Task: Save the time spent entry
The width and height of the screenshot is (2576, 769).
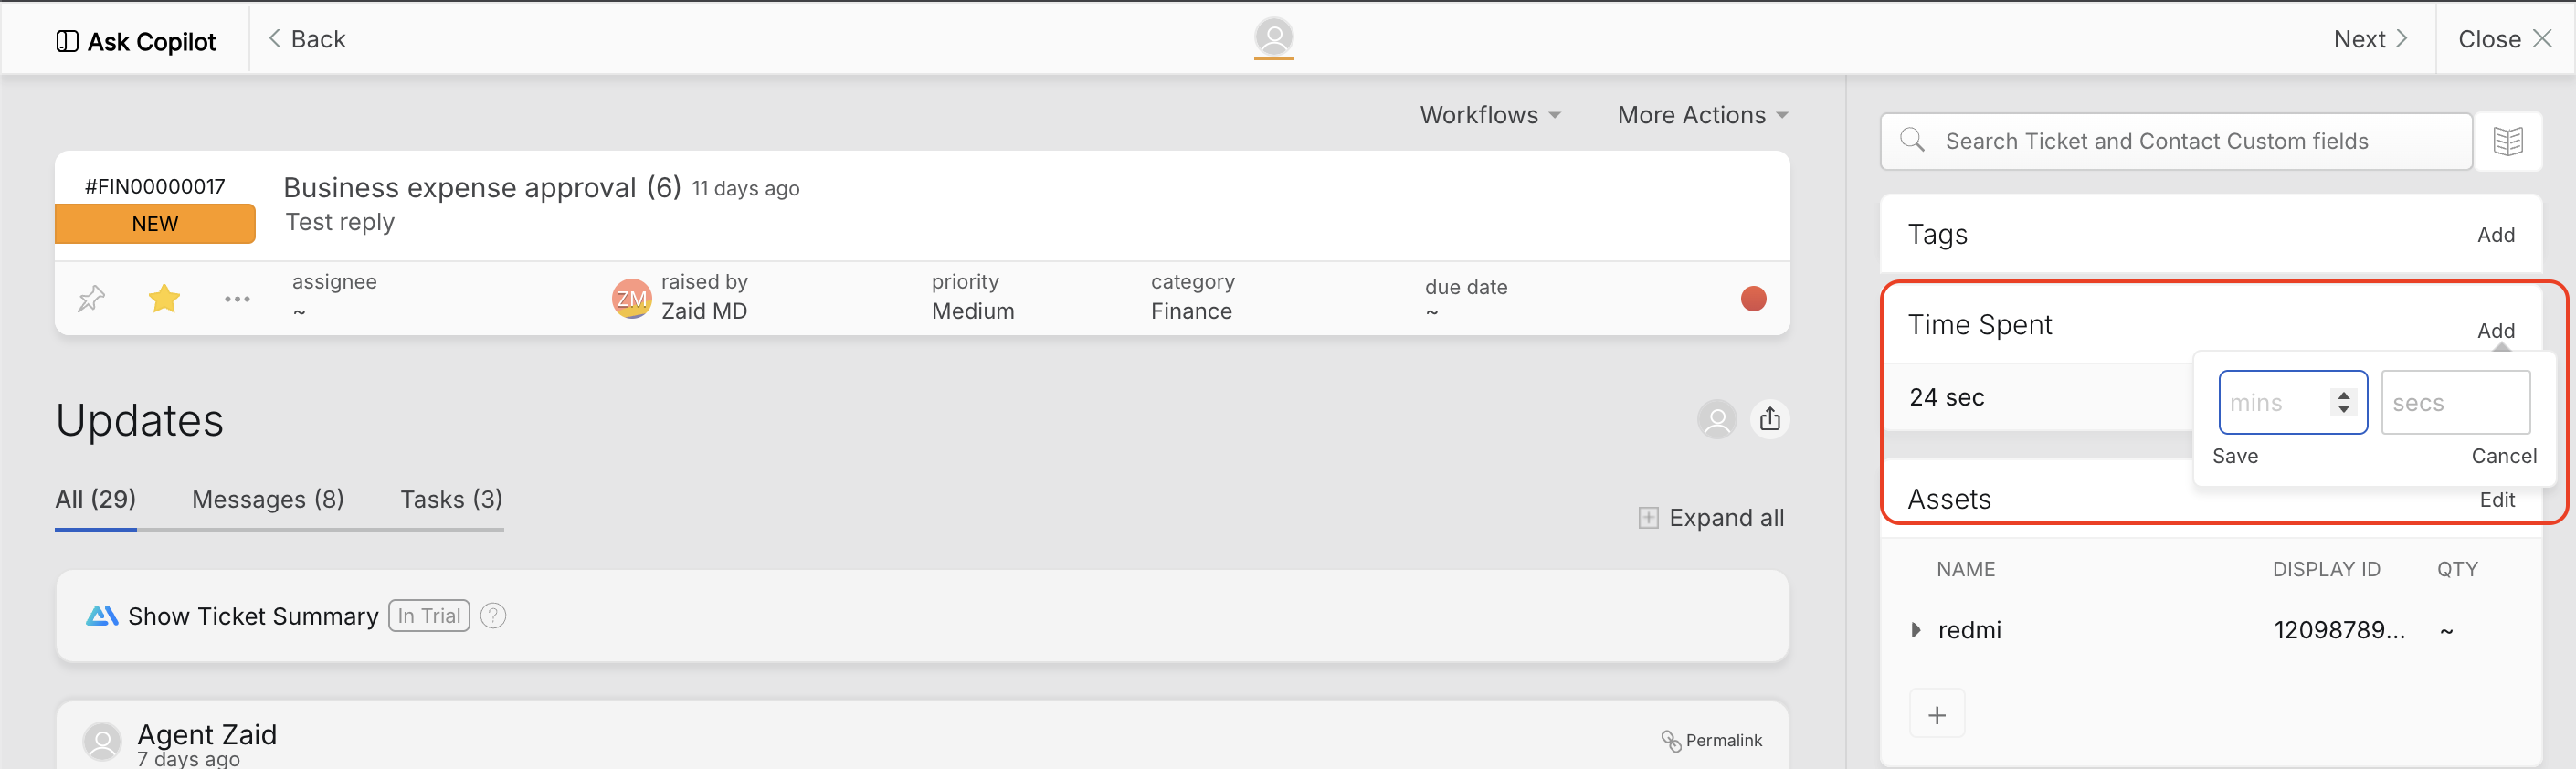Action: tap(2235, 456)
